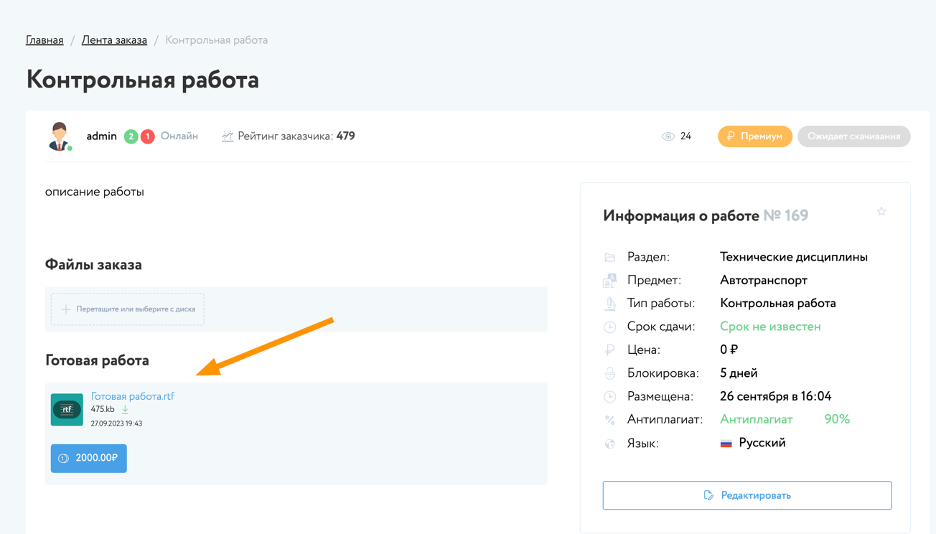Click the red notification badge with 1
This screenshot has height=534, width=936.
point(147,136)
